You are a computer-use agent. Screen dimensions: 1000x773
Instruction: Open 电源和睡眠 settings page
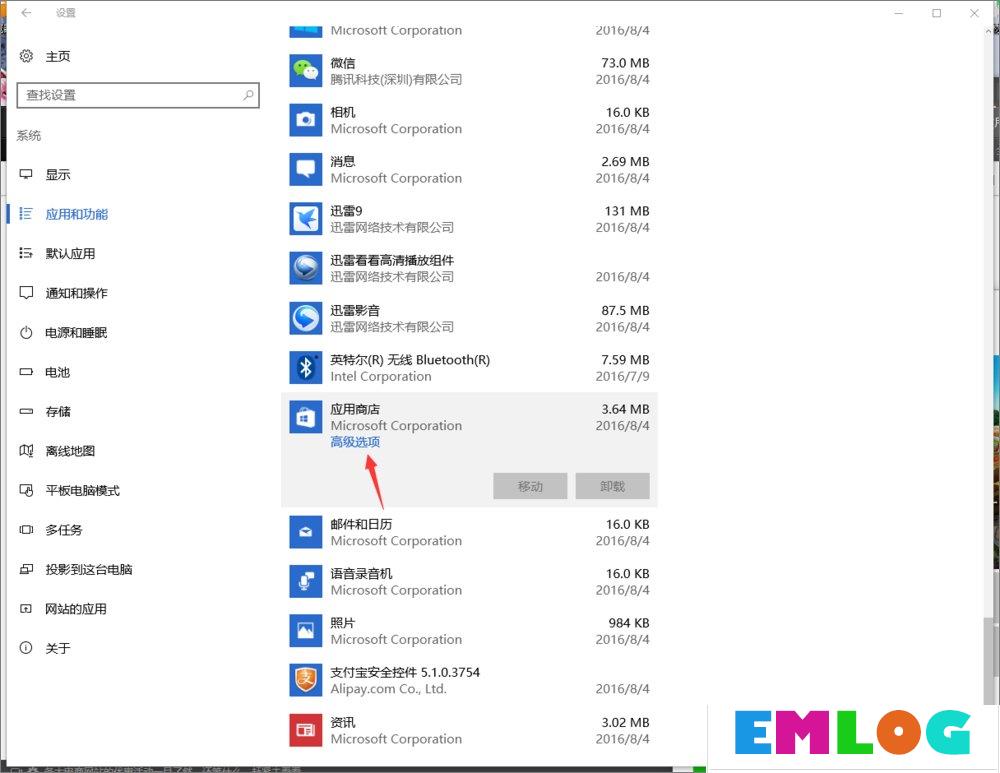pos(77,332)
